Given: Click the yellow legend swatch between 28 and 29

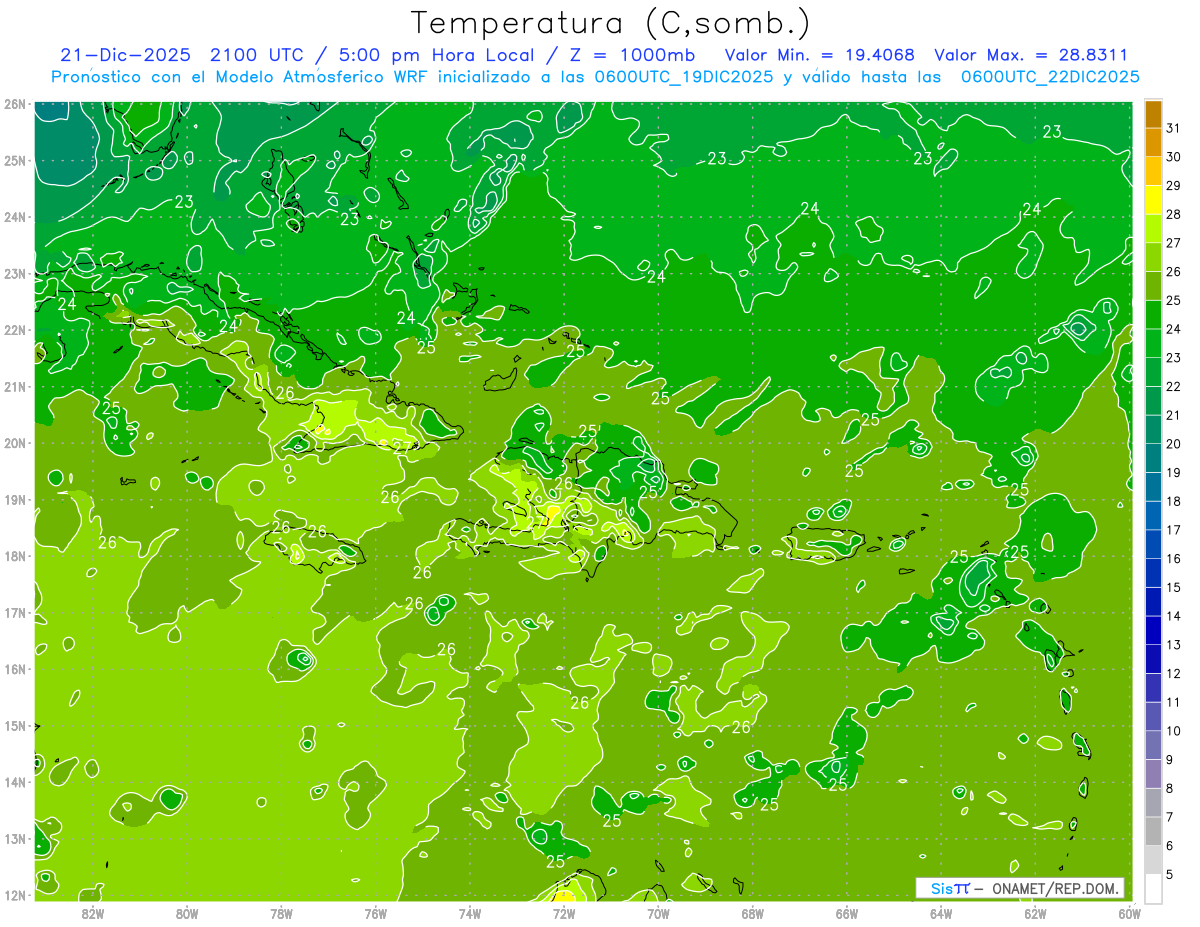Looking at the screenshot, I should 1153,200.
